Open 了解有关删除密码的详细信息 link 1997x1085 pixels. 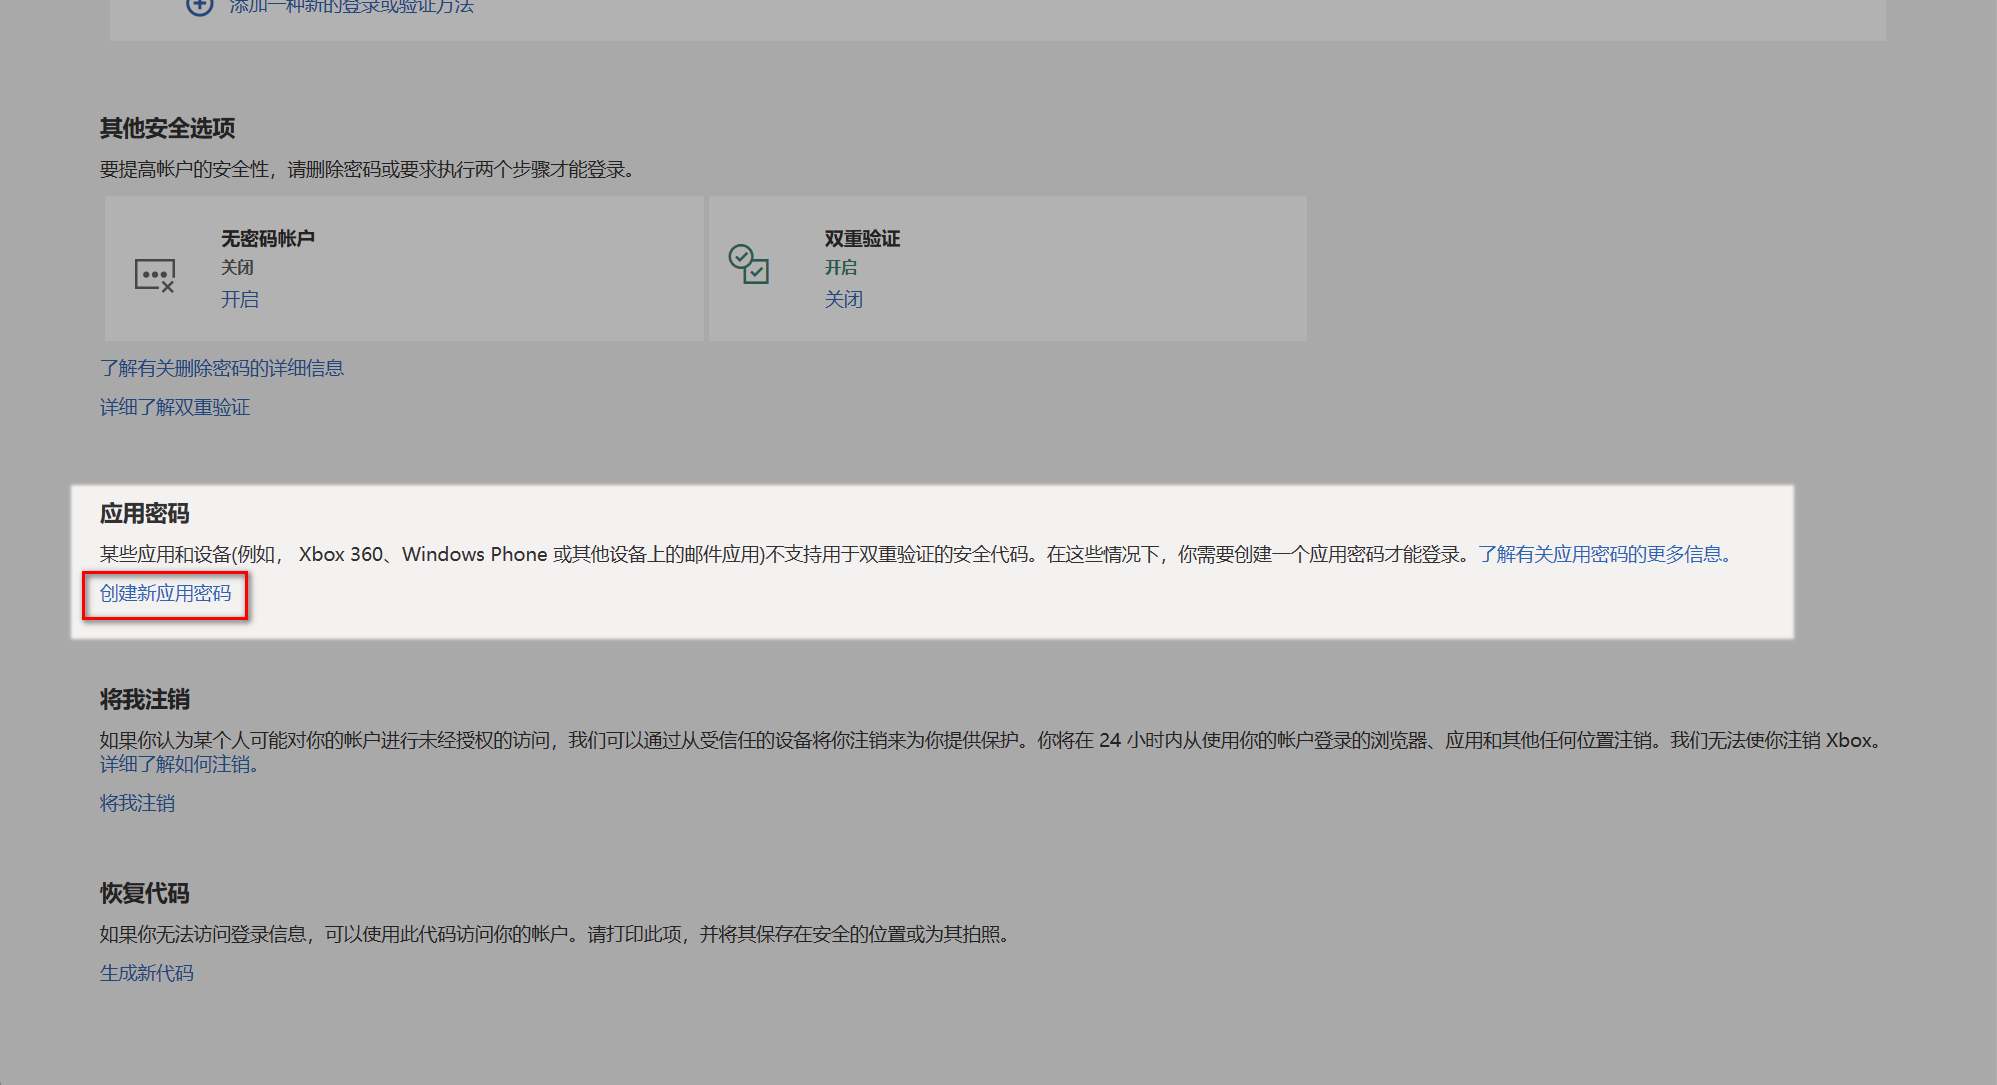(221, 368)
